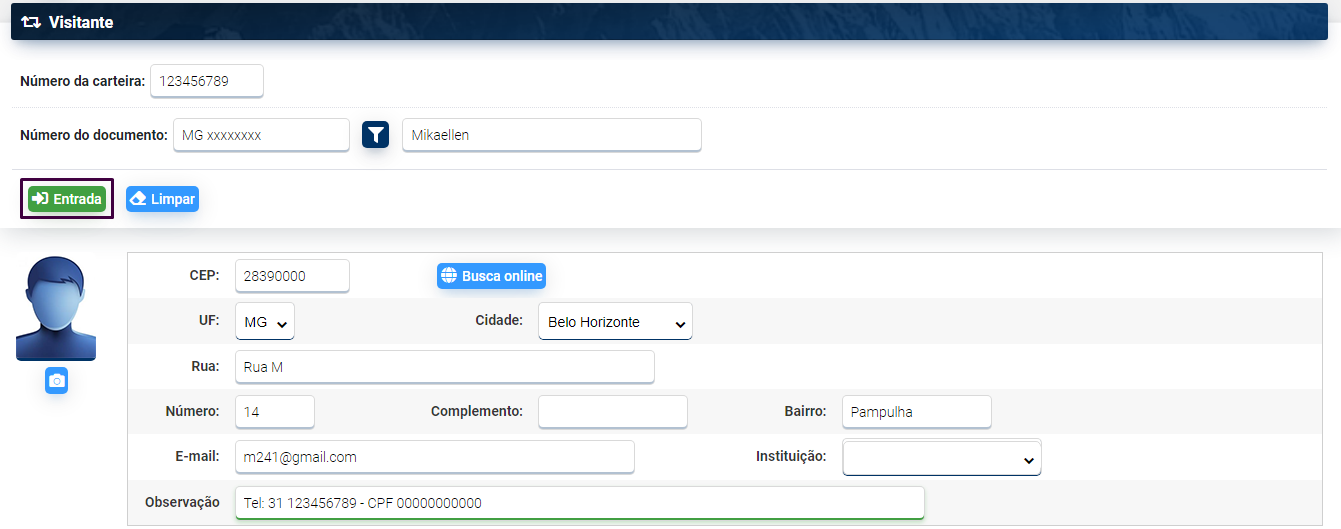Click the swap arrows icon beside Visitante
This screenshot has width=1341, height=529.
[31, 22]
